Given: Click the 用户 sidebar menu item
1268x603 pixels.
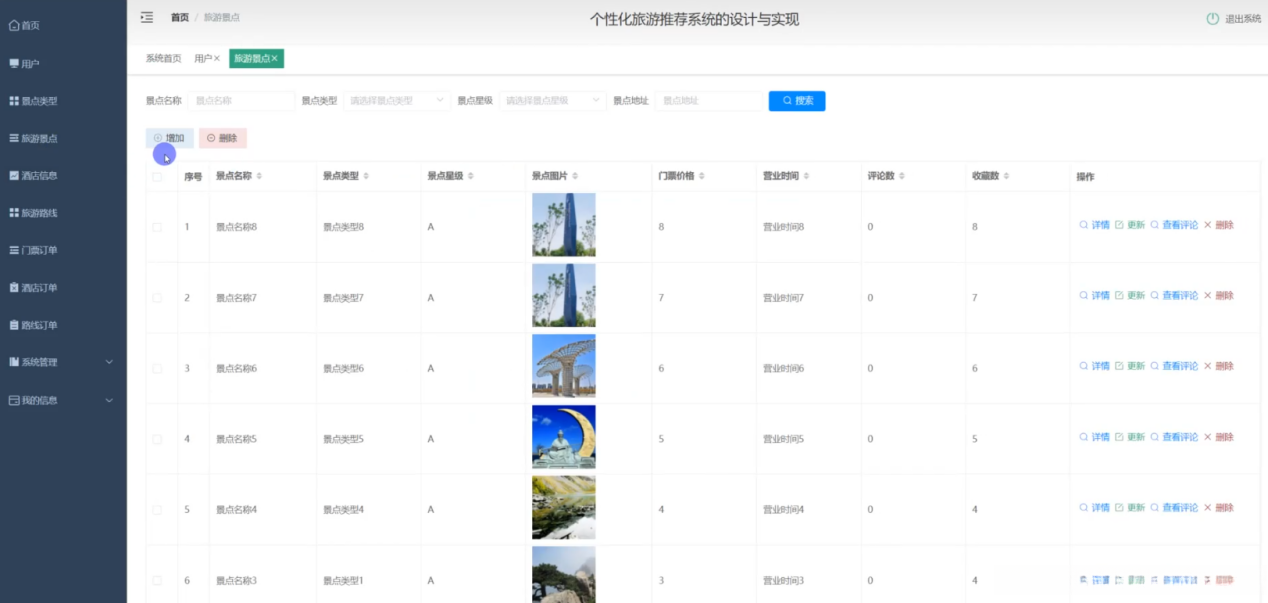Looking at the screenshot, I should click(x=30, y=64).
